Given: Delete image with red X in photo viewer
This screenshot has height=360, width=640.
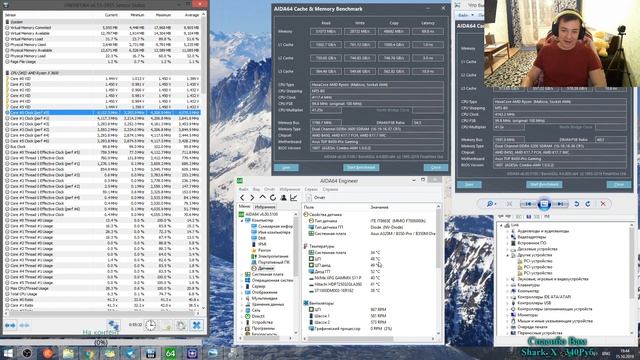Looking at the screenshot, I should [603, 204].
